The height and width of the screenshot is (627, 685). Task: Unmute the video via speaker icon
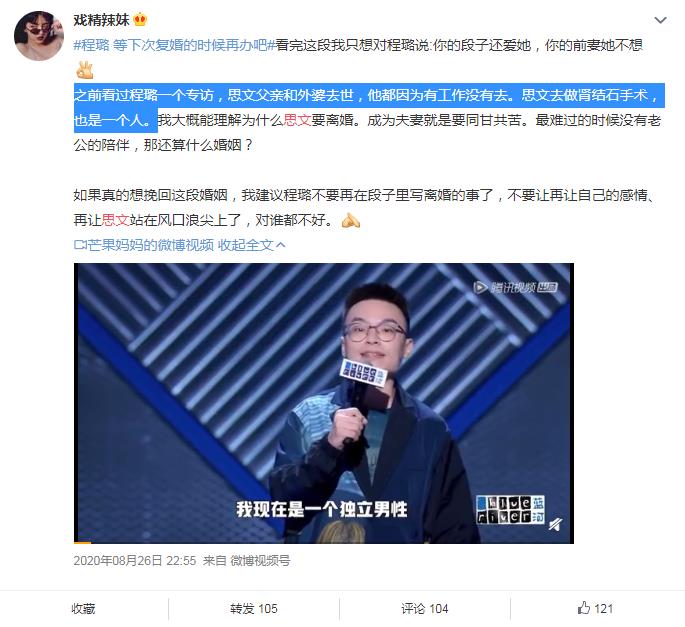click(x=555, y=523)
